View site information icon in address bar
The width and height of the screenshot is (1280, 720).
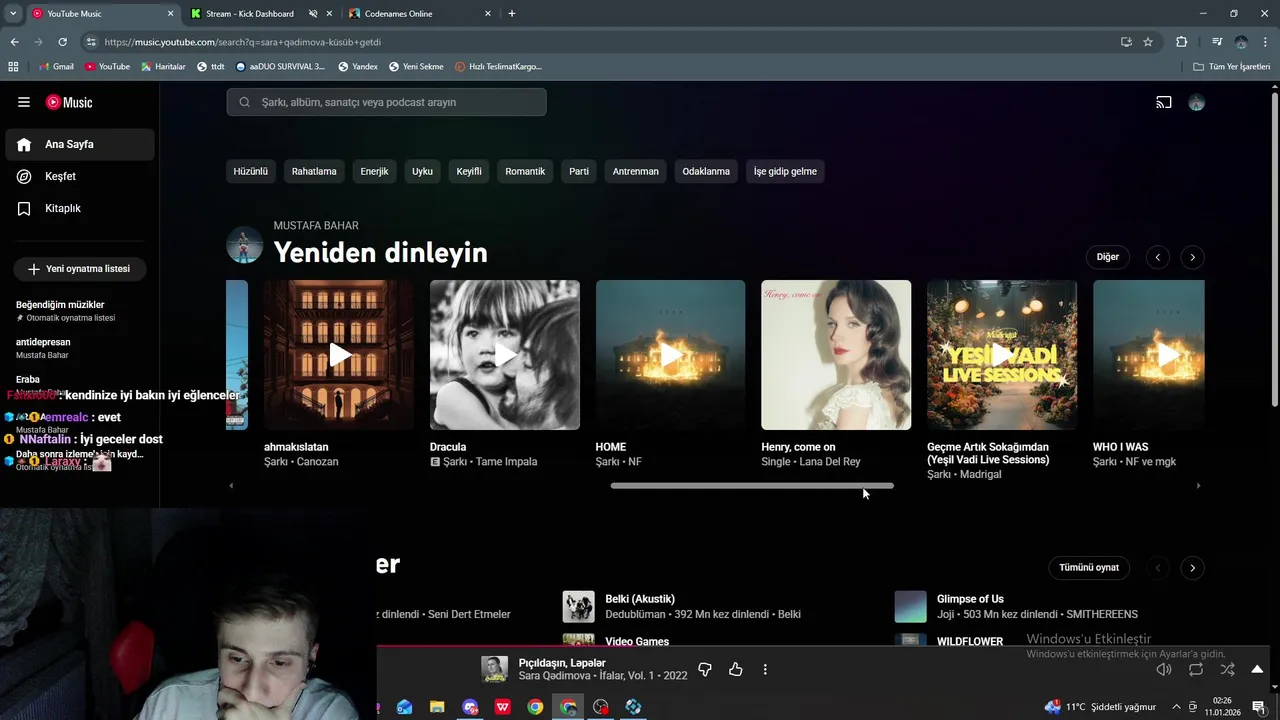click(x=91, y=42)
